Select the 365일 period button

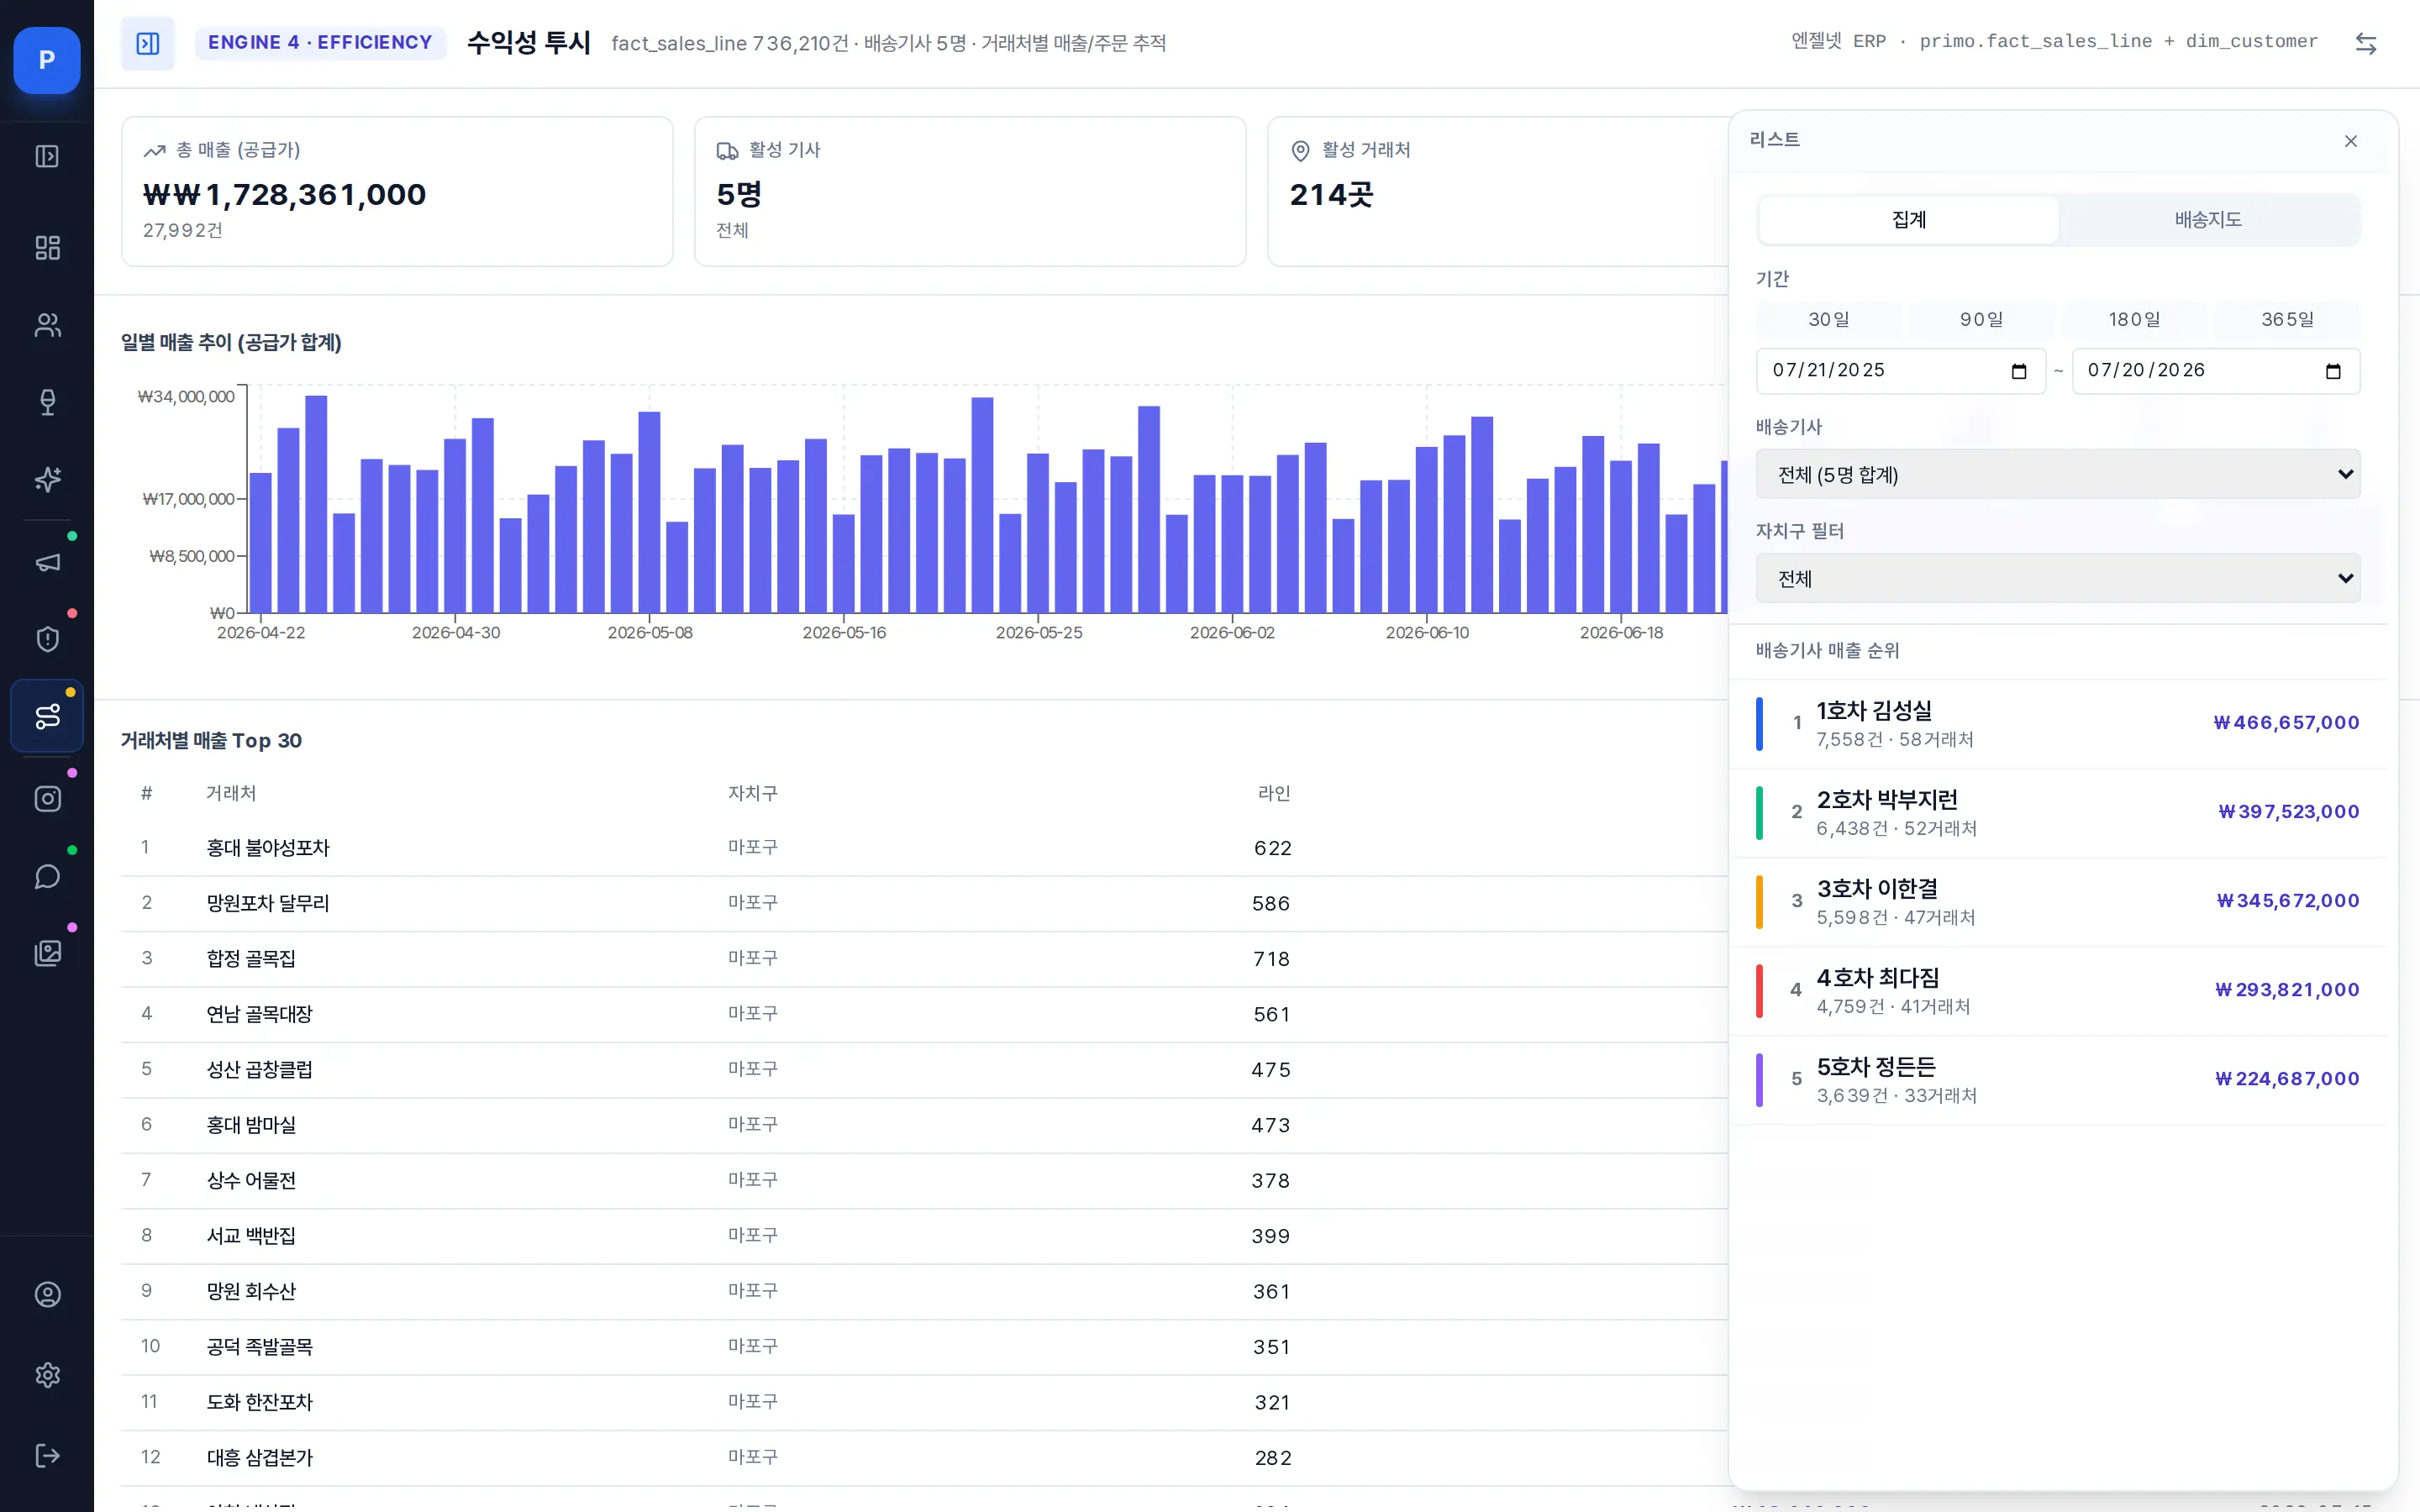coord(2287,320)
